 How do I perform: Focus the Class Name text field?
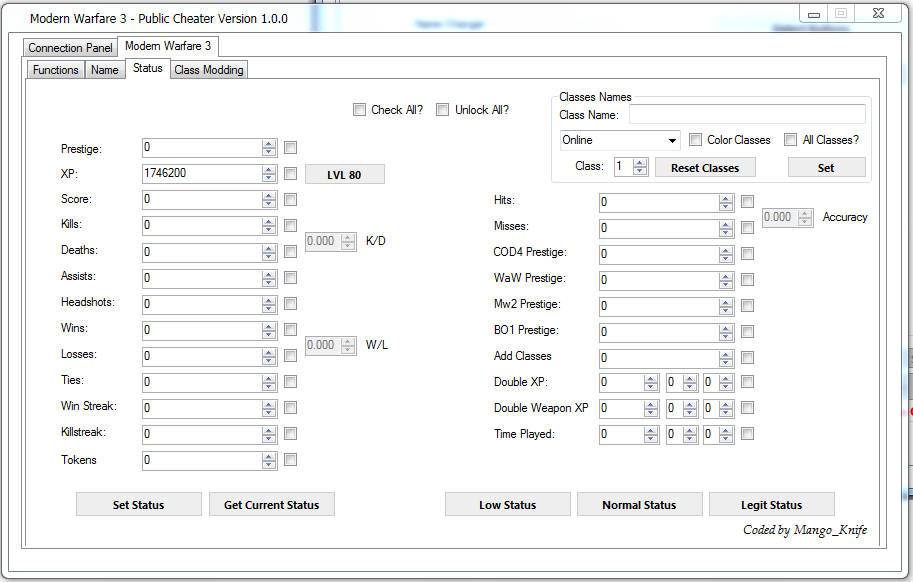point(747,115)
